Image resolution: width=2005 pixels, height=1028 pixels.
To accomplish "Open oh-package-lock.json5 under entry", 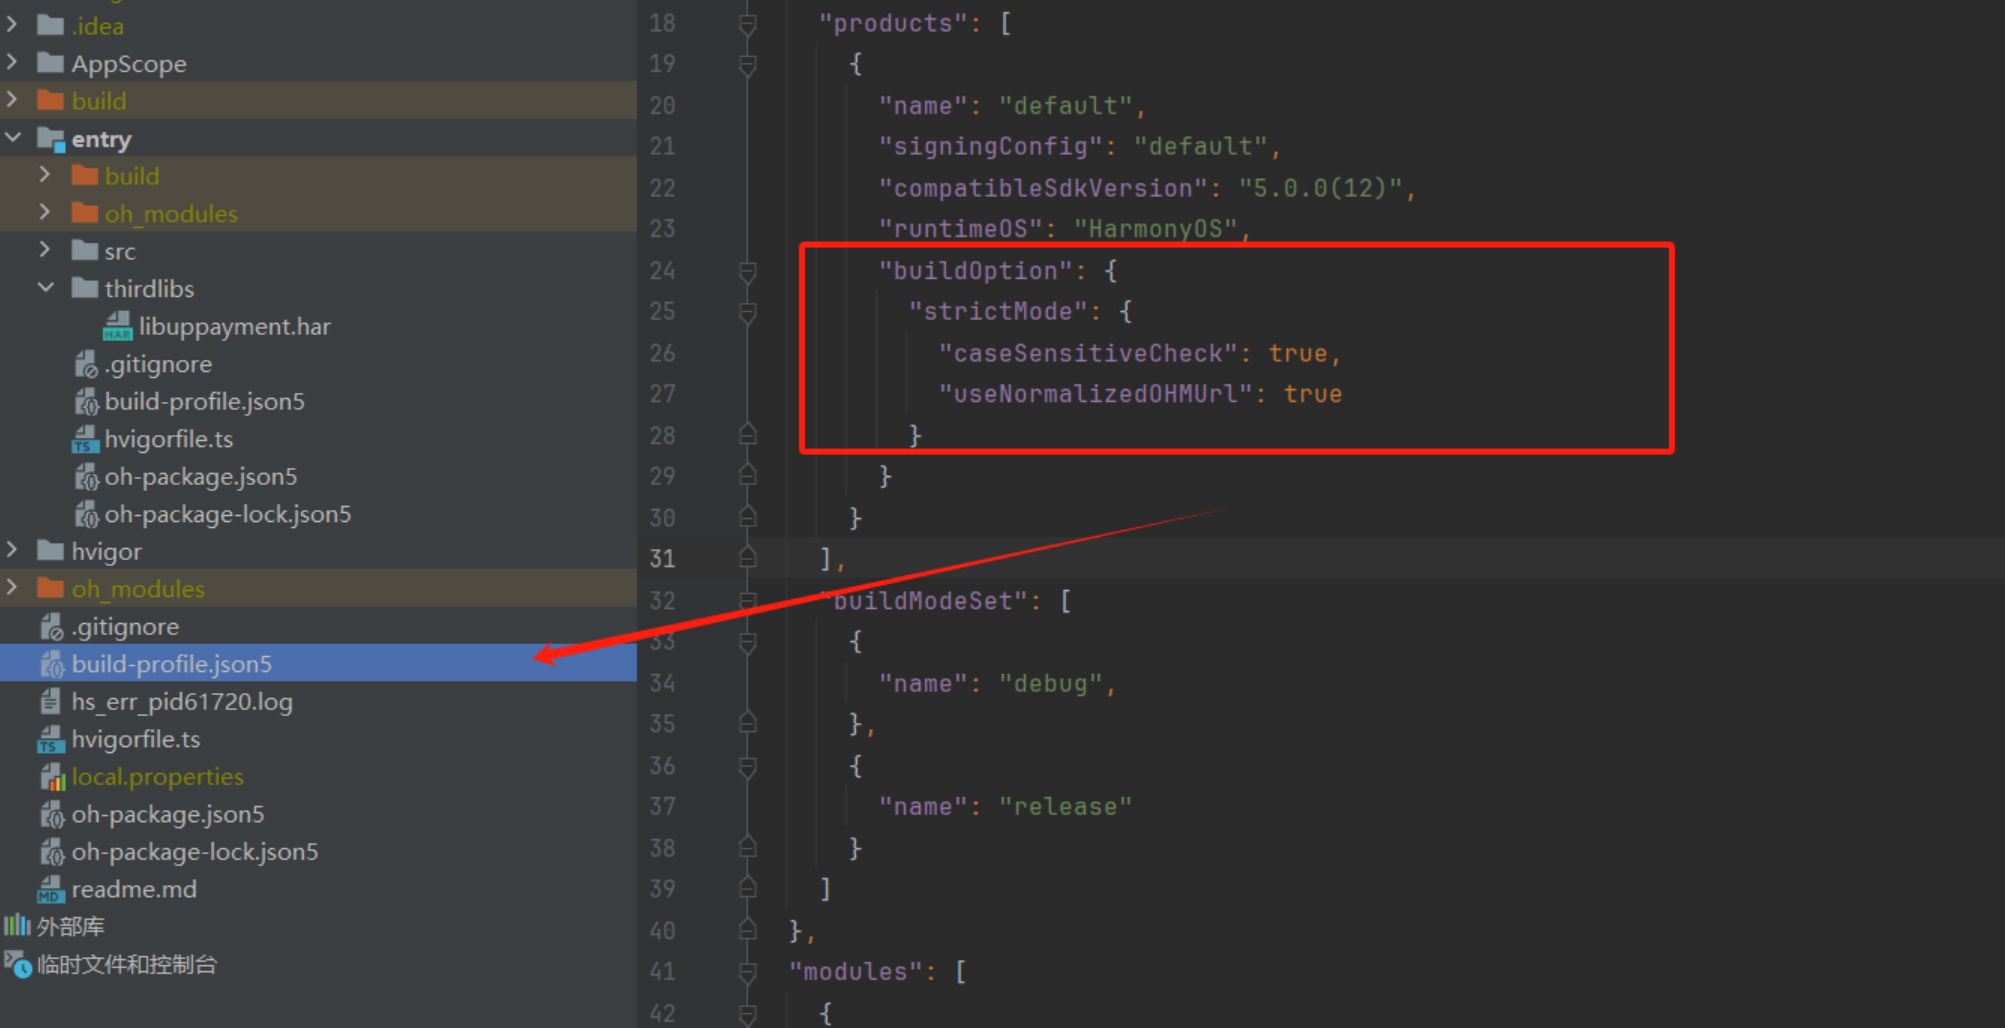I will [x=227, y=514].
